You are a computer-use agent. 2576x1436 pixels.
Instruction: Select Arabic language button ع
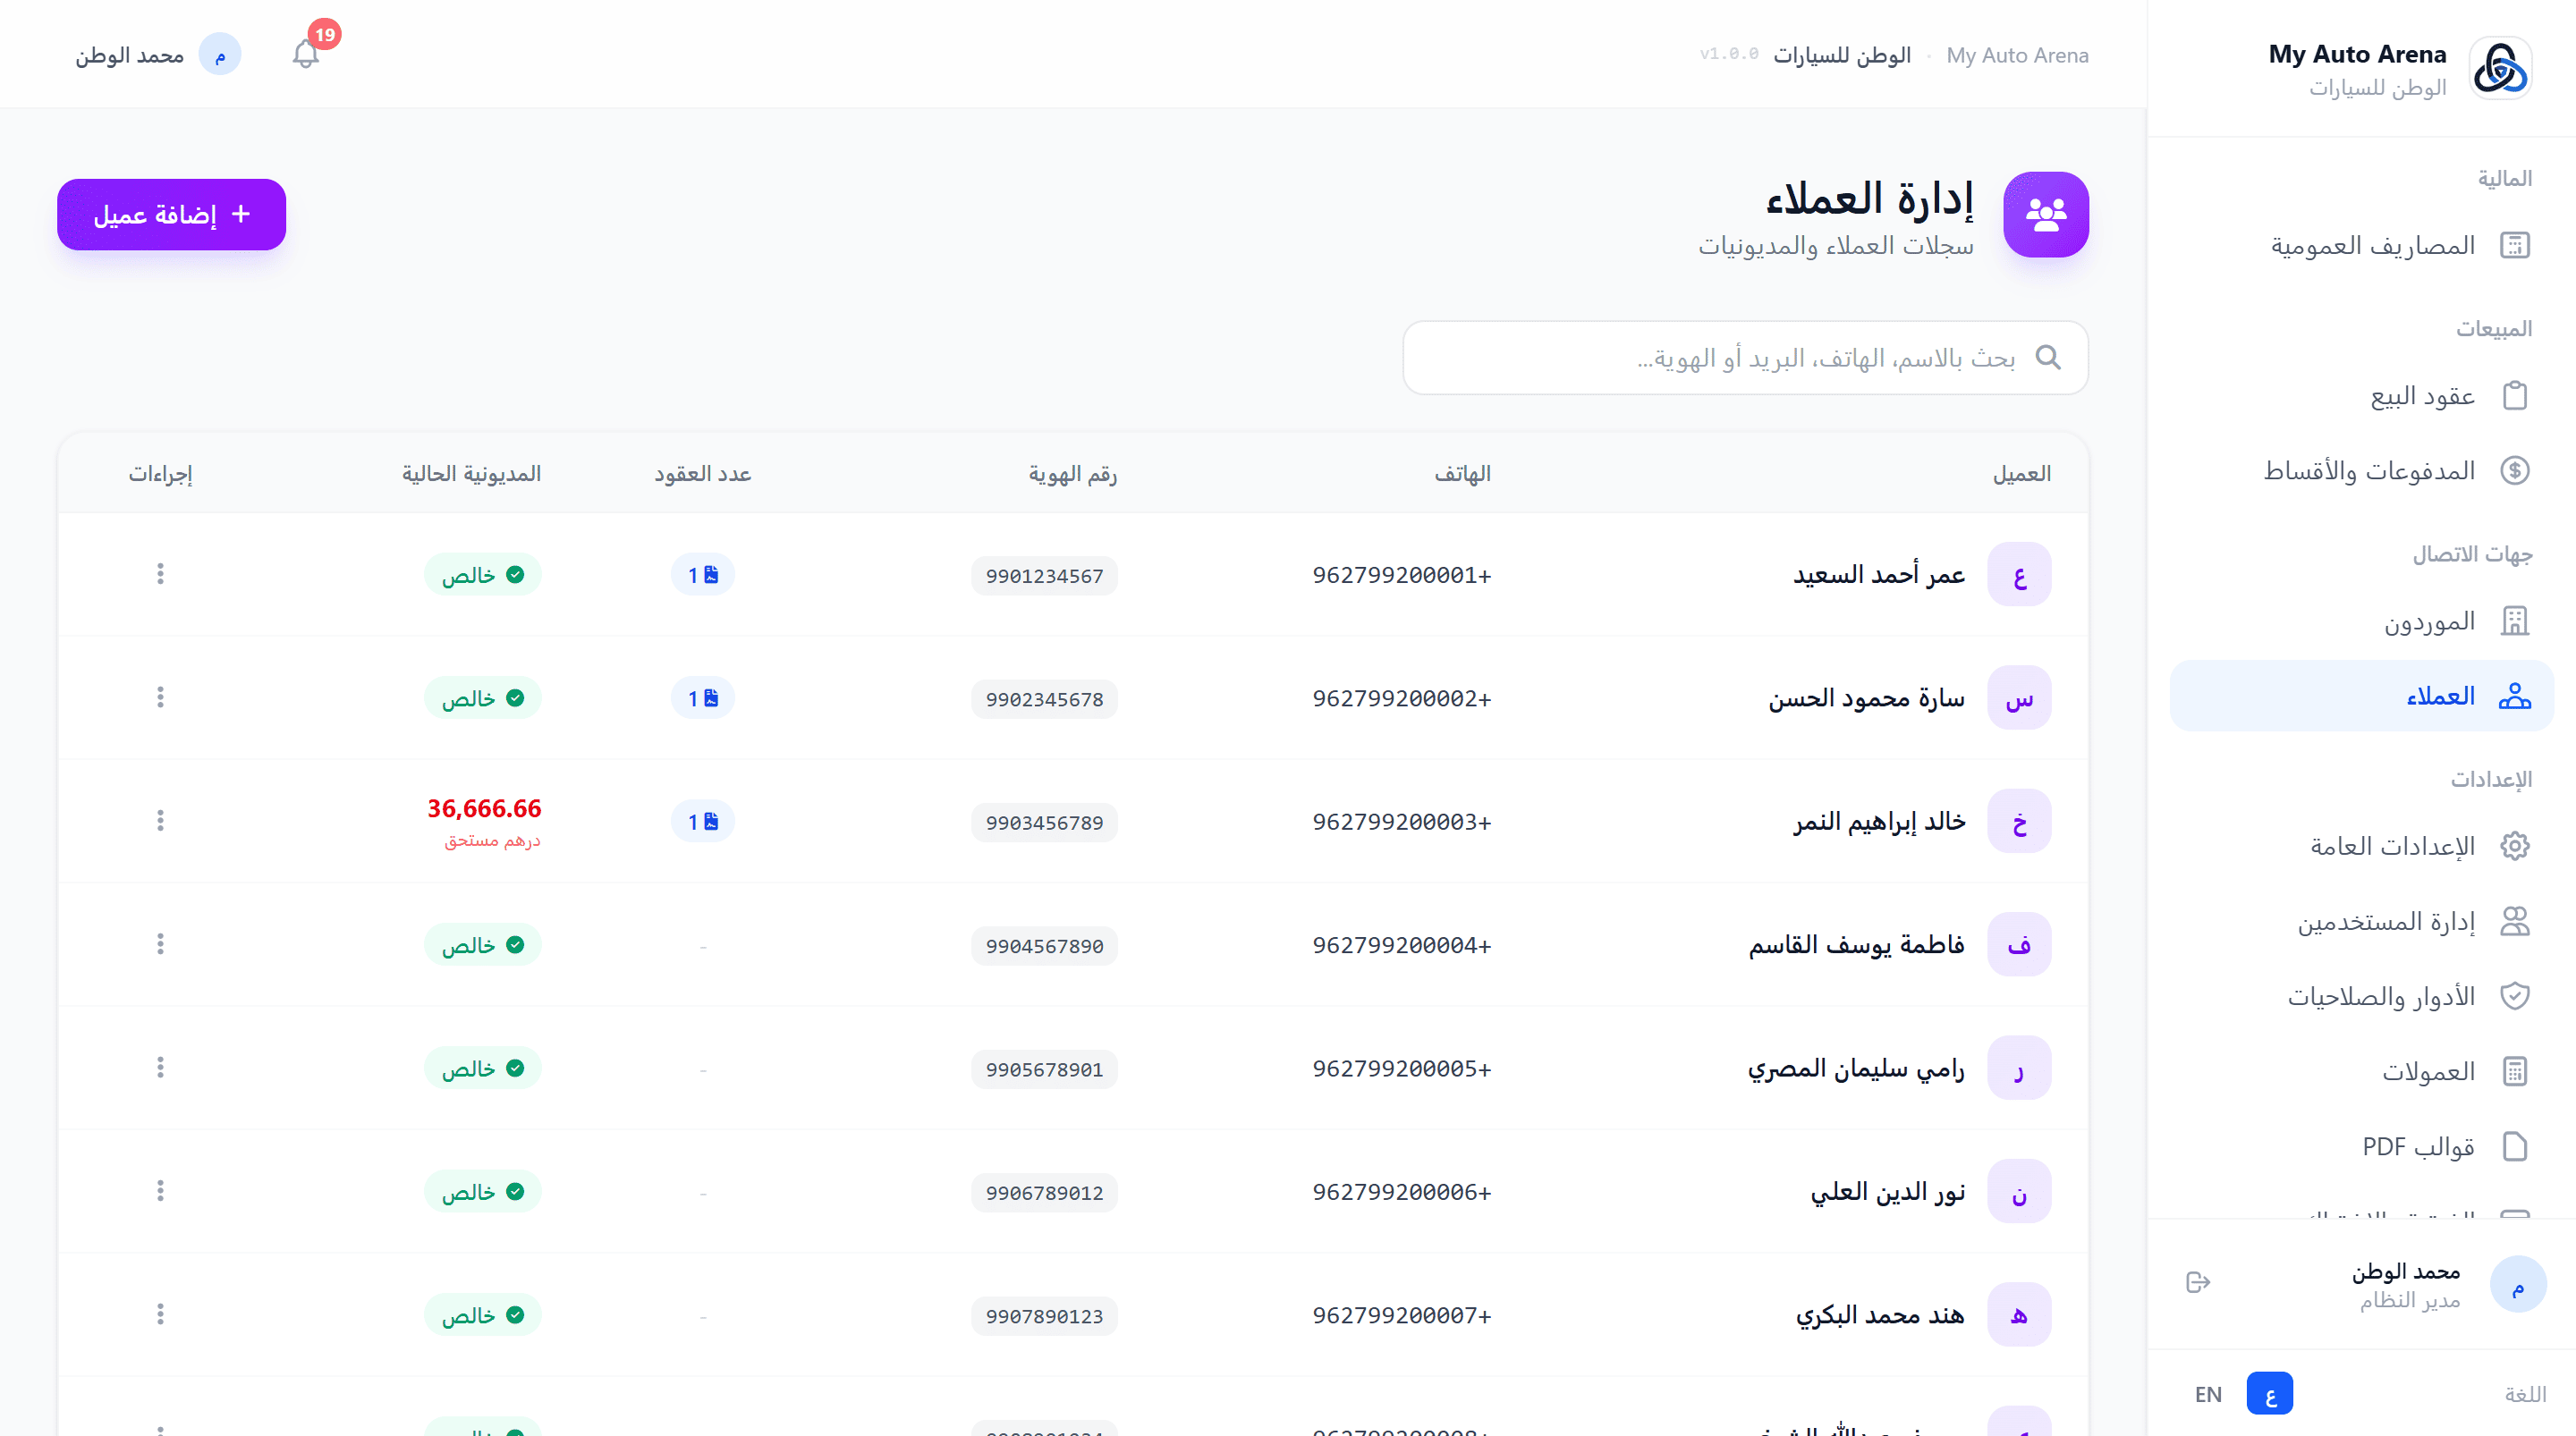pos(2269,1394)
